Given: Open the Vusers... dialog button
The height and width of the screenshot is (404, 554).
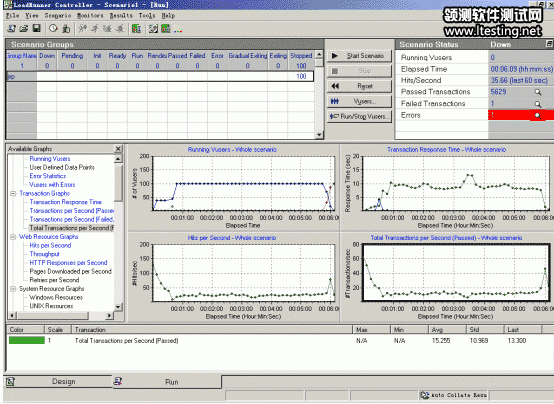Looking at the screenshot, I should click(359, 101).
